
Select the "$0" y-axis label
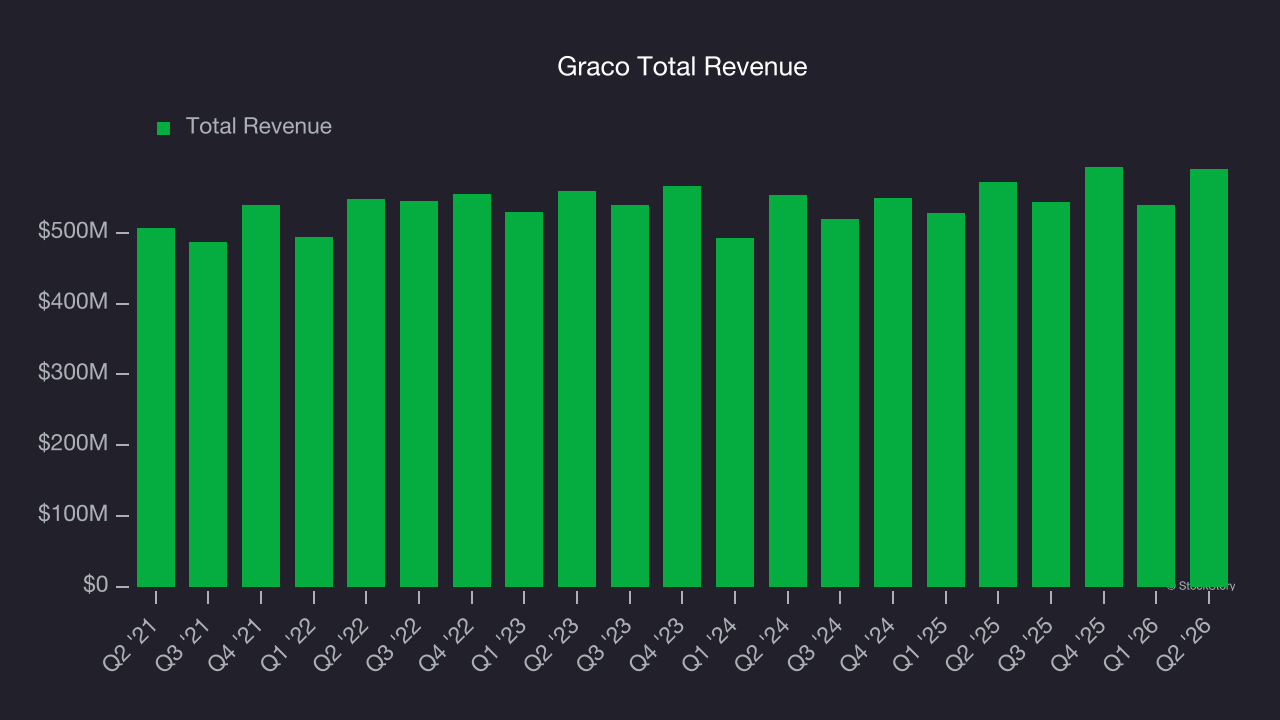tap(96, 585)
